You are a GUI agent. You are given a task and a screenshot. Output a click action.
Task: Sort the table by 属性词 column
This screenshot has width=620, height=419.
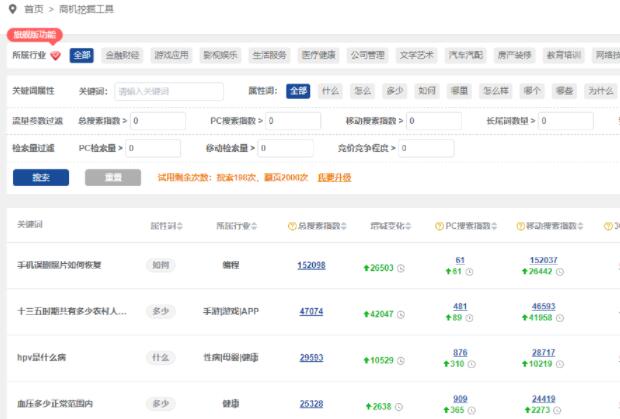(167, 226)
